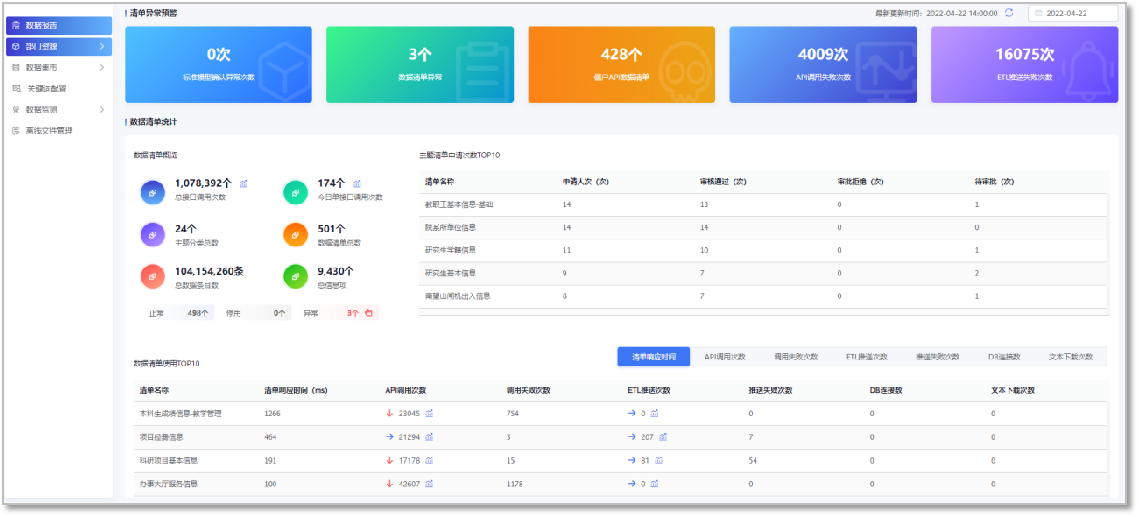Click the red down arrow beside 23045

coord(389,413)
